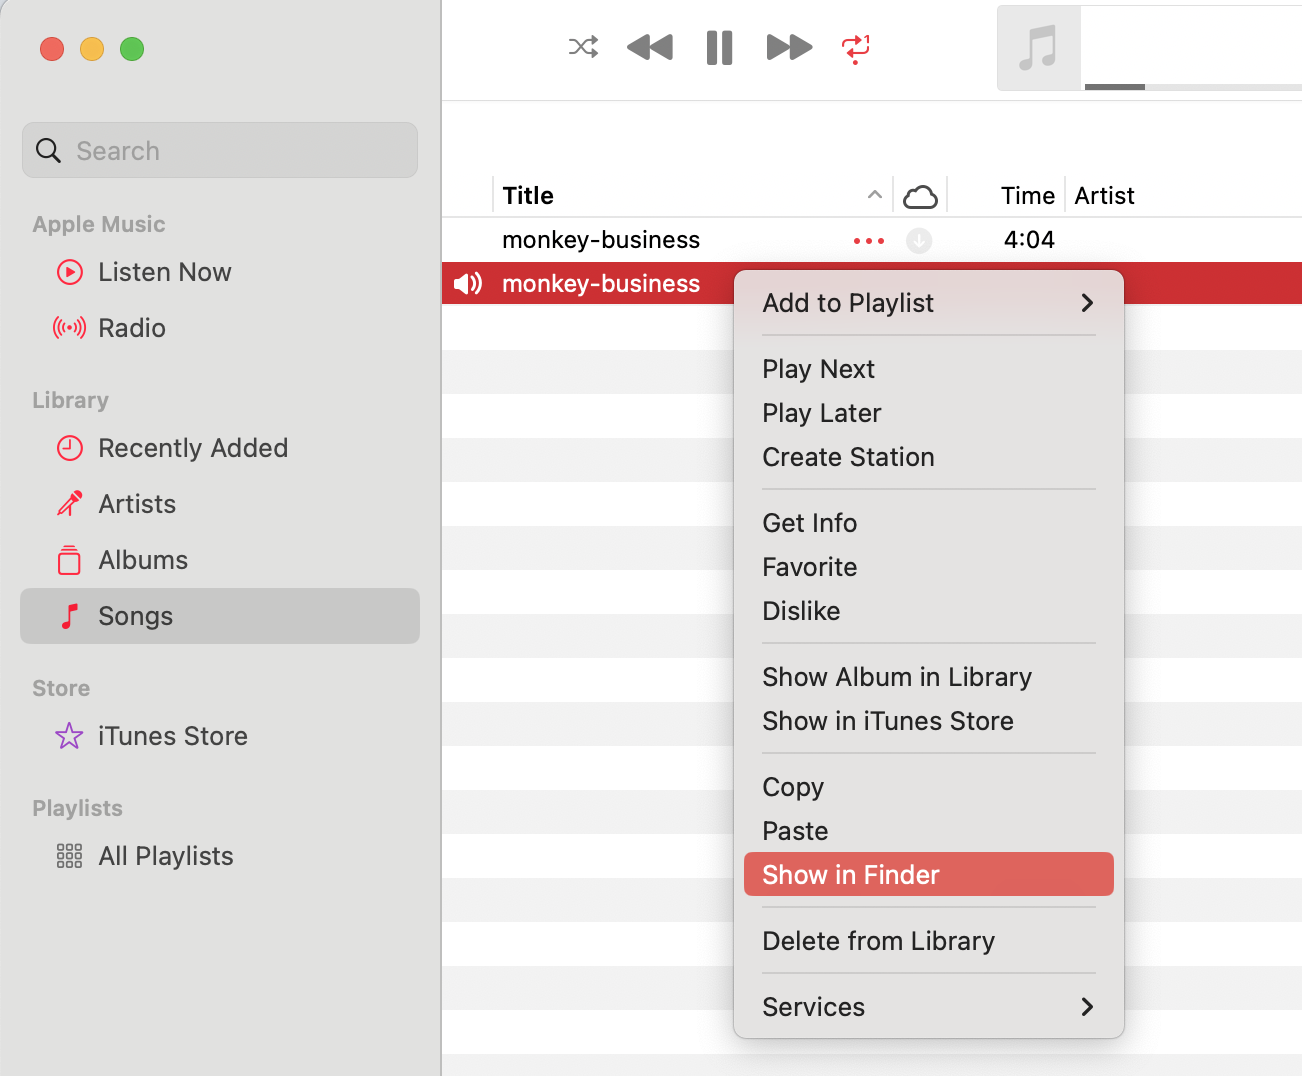Toggle the repeat-one mode
This screenshot has width=1302, height=1076.
855,47
